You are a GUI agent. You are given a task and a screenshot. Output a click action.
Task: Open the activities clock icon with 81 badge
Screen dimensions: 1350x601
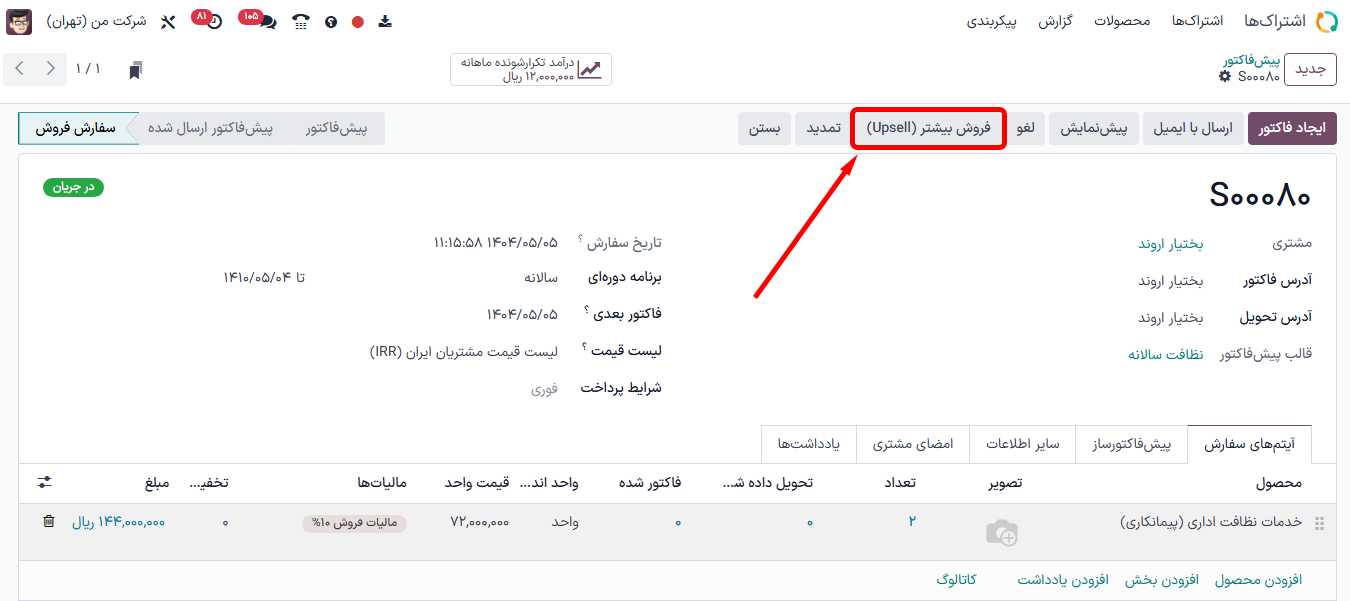[x=212, y=21]
